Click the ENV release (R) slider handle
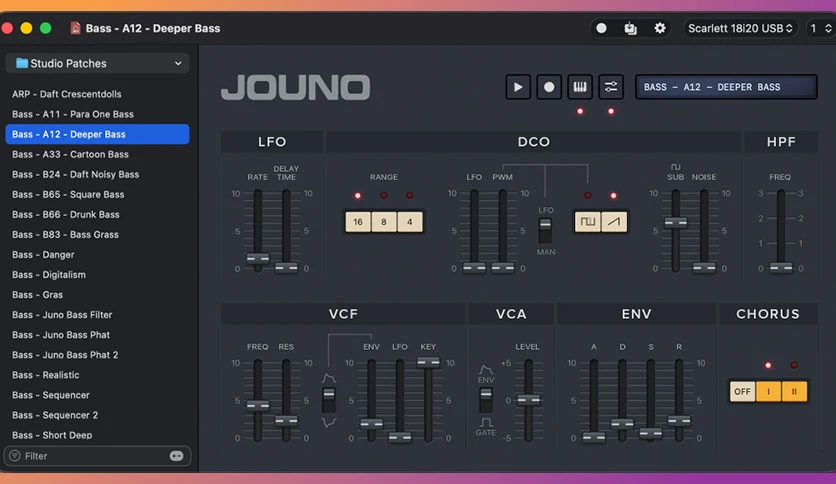Viewport: 836px width, 484px height. click(679, 421)
